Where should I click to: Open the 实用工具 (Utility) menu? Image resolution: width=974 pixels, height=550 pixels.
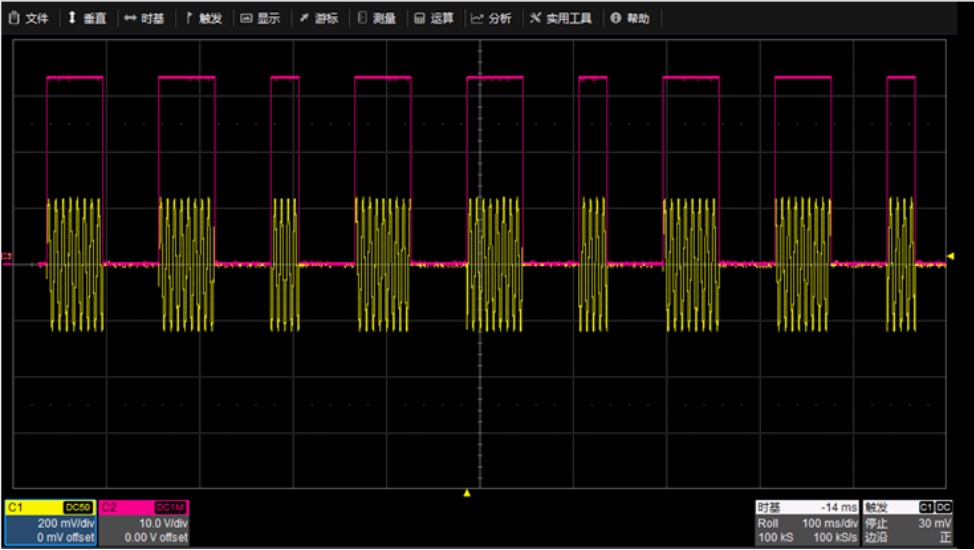561,18
